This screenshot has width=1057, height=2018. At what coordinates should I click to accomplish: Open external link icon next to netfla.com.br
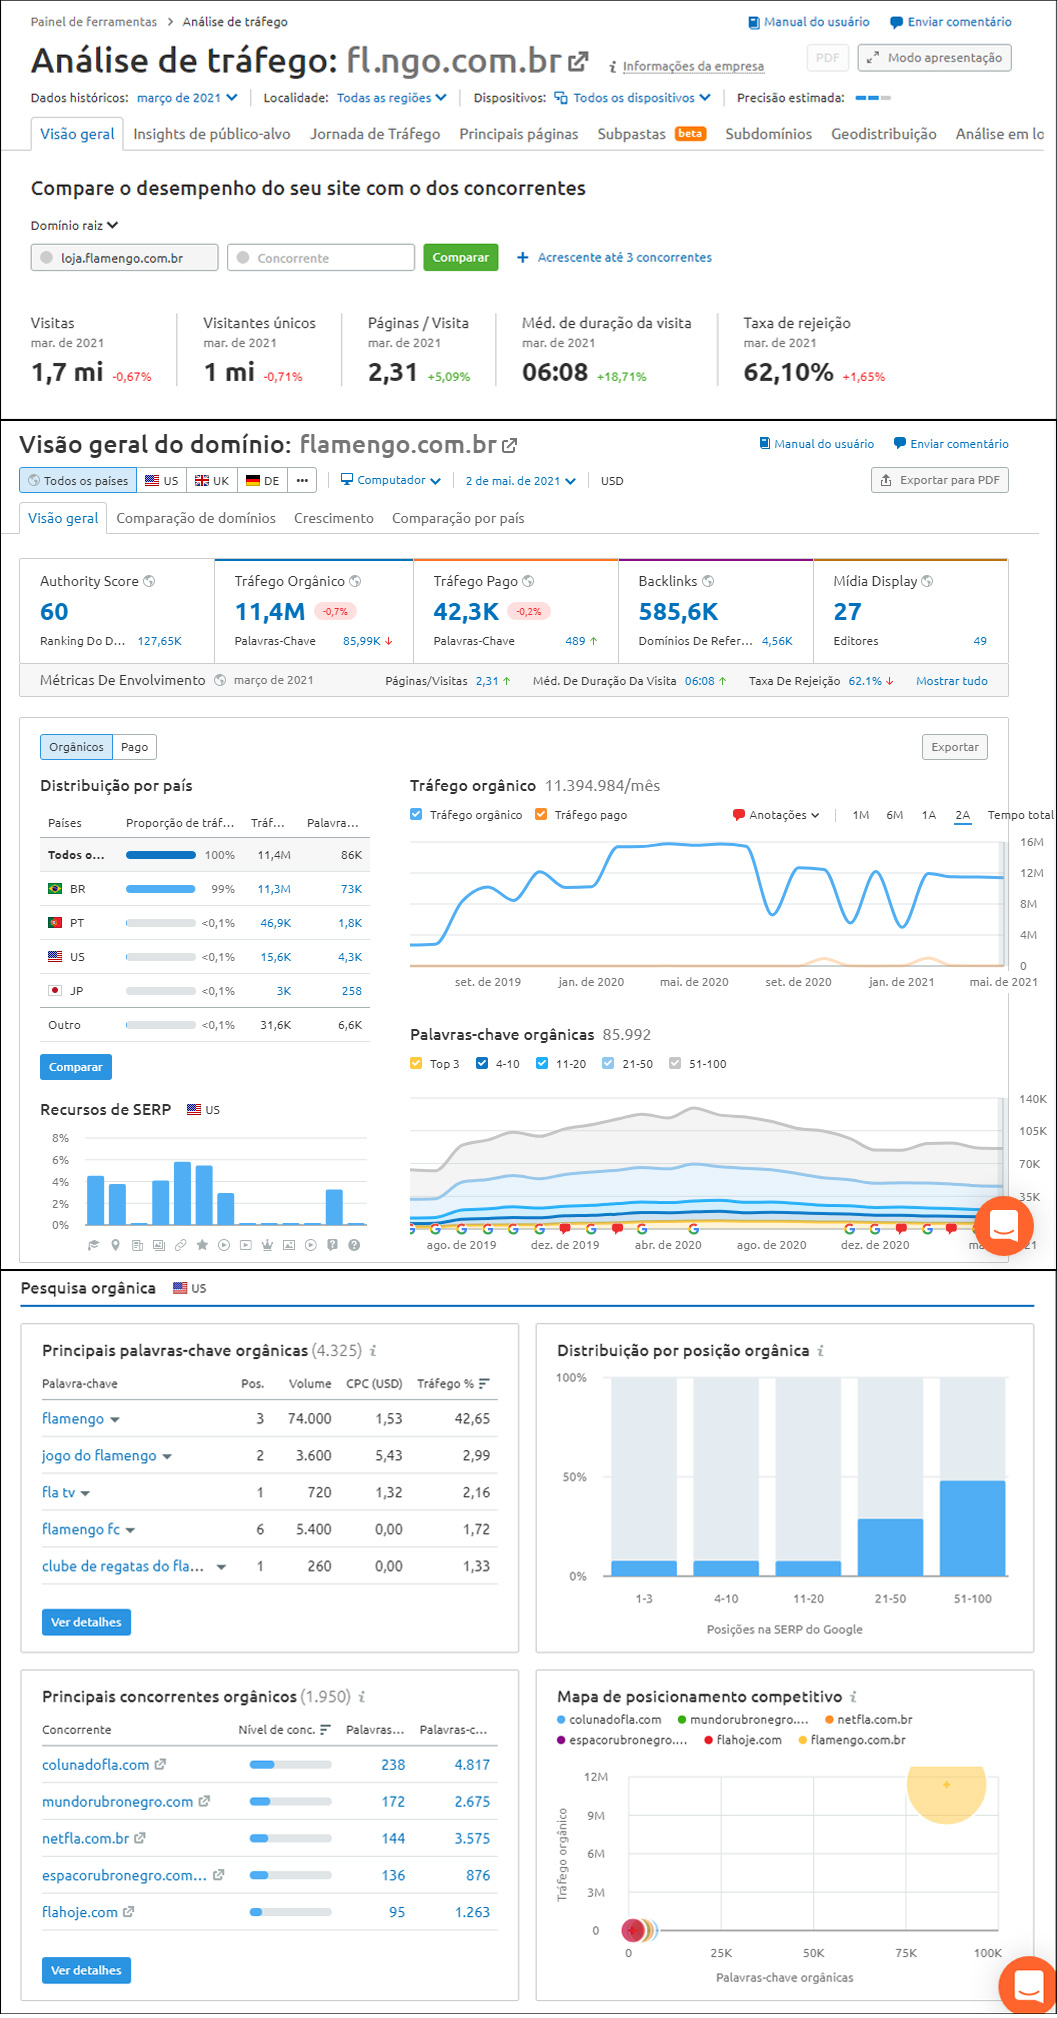pyautogui.click(x=140, y=1838)
